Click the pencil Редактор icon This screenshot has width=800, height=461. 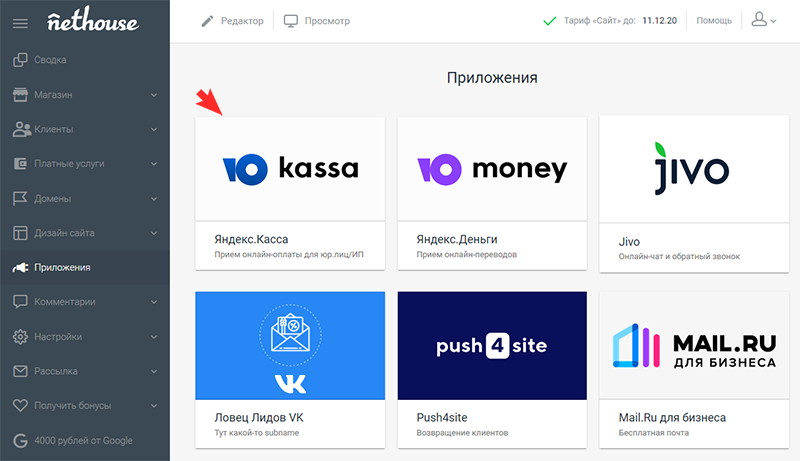point(207,21)
